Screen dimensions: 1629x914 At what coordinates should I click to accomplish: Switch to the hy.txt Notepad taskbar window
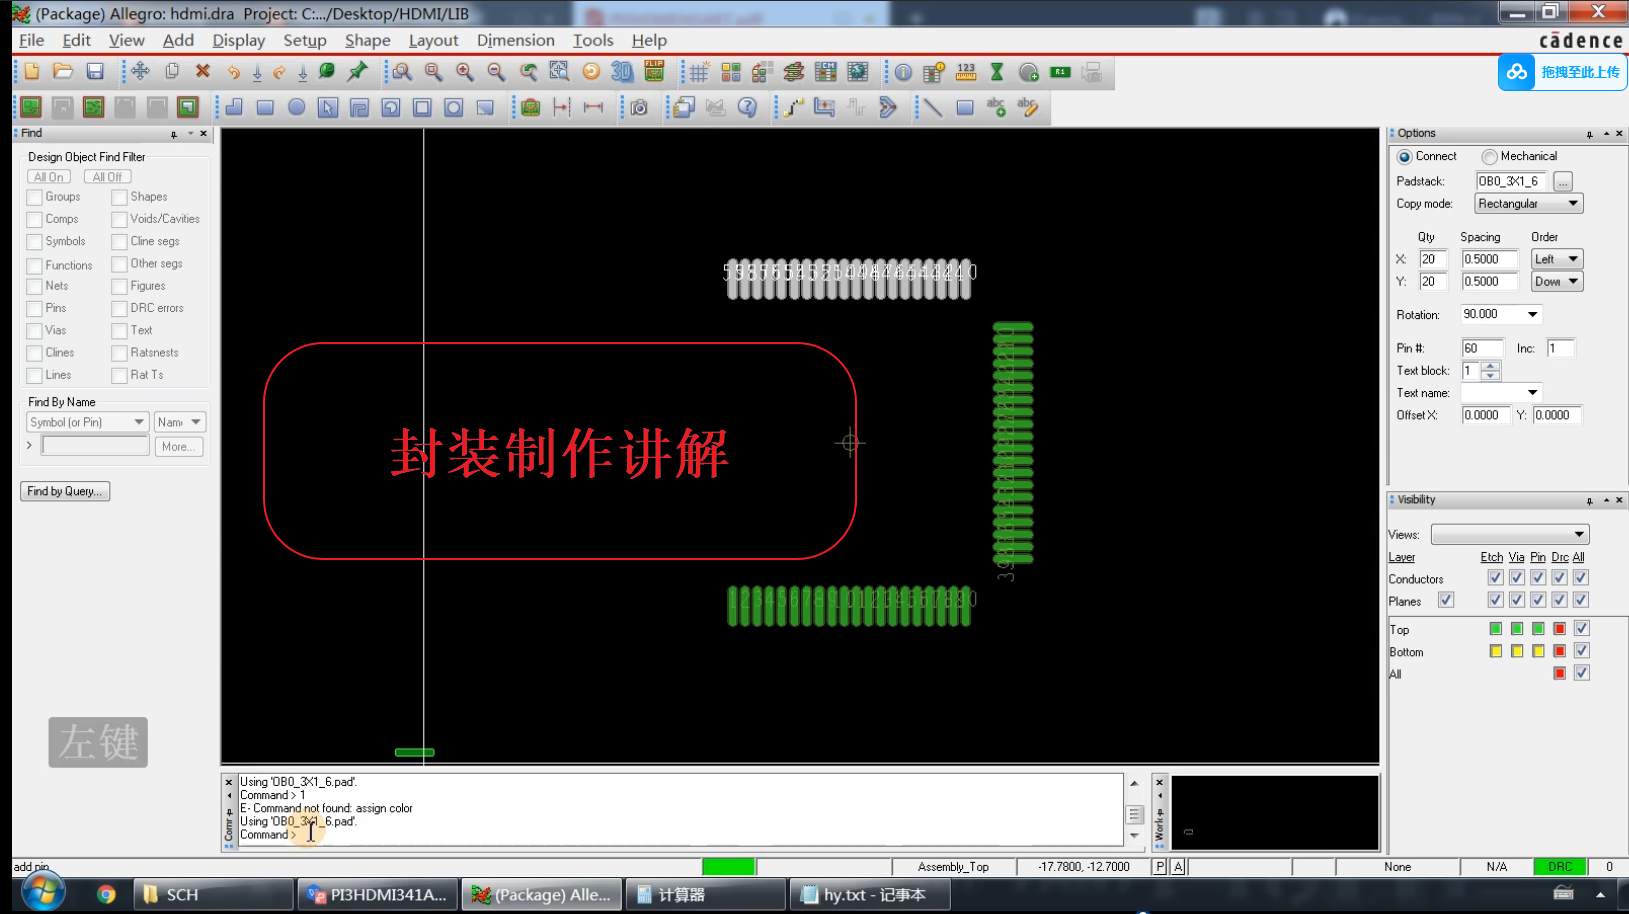(x=870, y=895)
